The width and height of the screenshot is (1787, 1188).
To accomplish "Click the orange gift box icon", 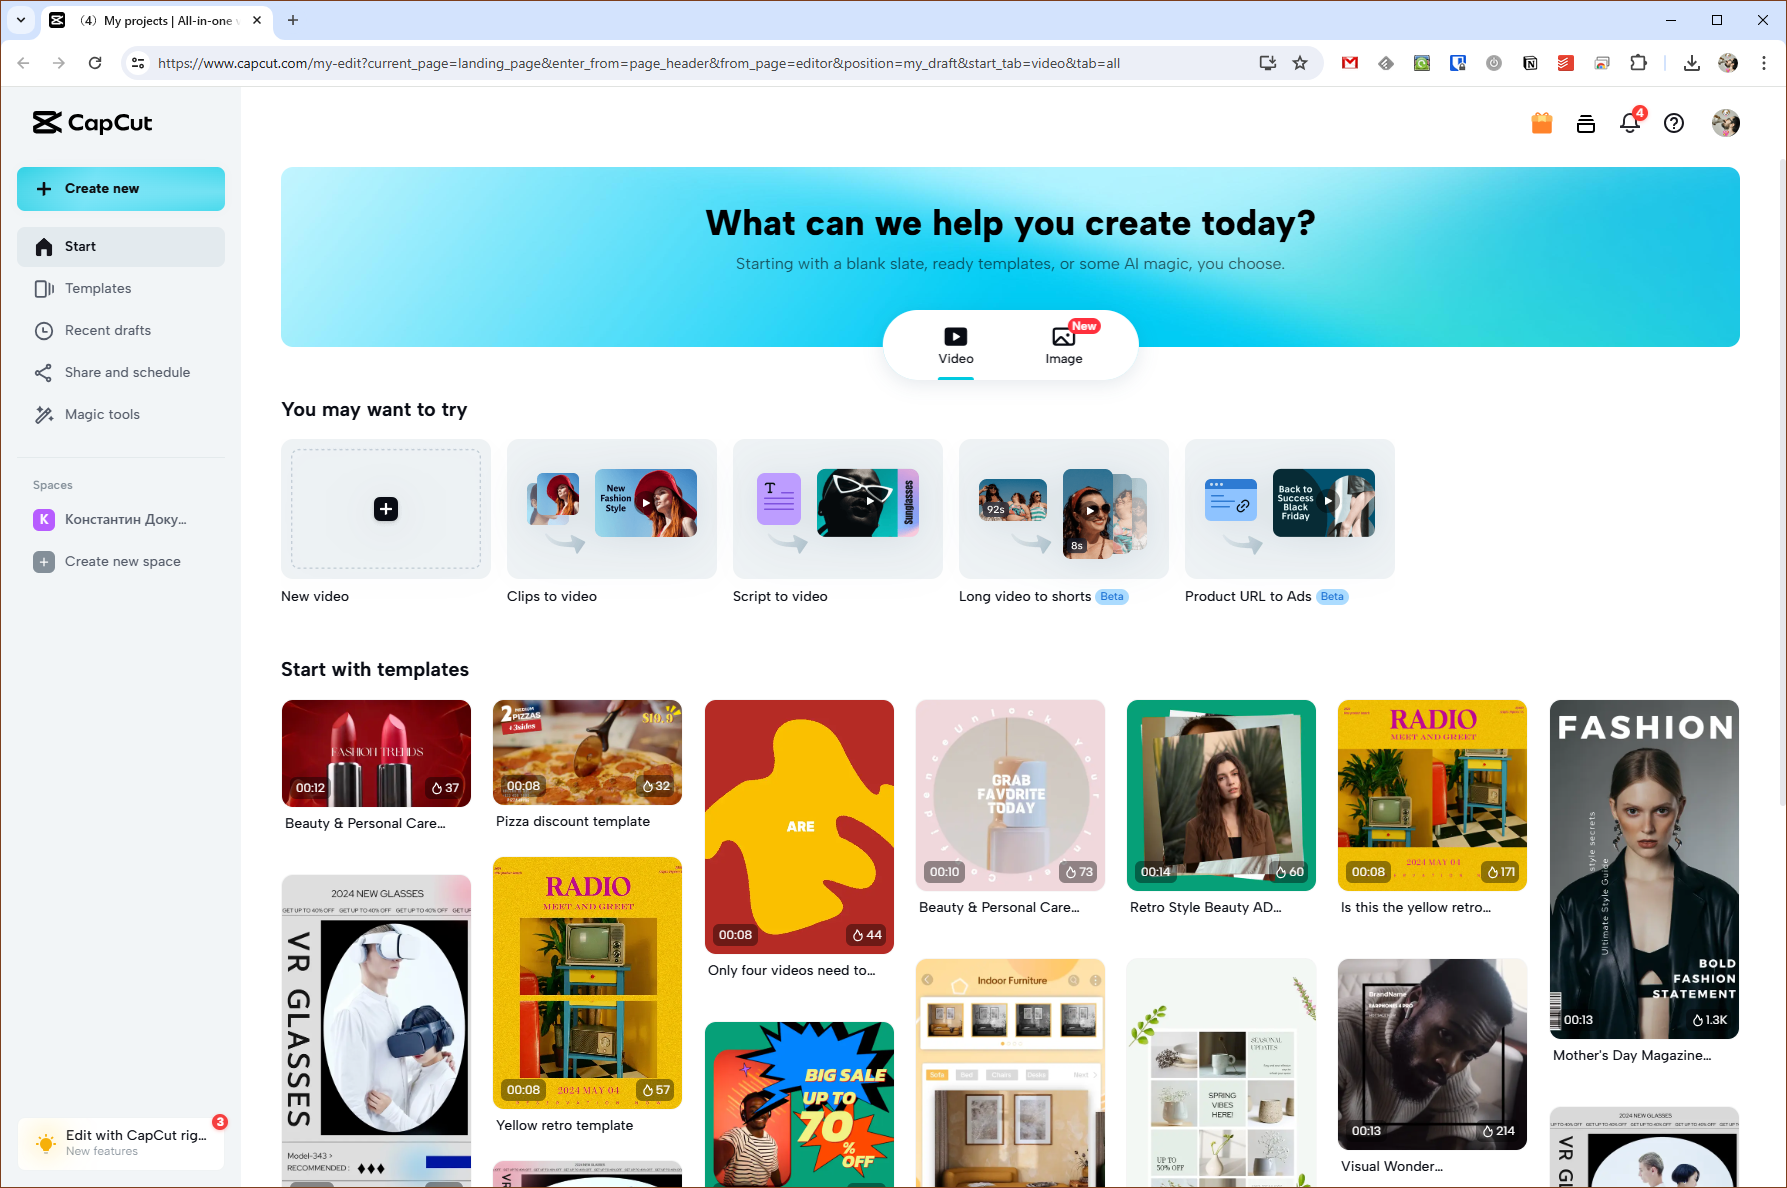I will [x=1542, y=123].
